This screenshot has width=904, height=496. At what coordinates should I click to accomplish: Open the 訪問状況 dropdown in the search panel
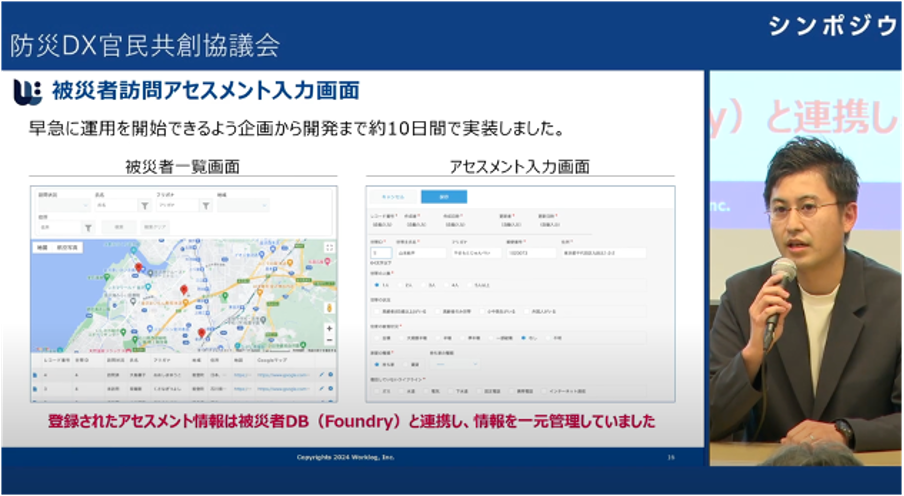pyautogui.click(x=63, y=206)
